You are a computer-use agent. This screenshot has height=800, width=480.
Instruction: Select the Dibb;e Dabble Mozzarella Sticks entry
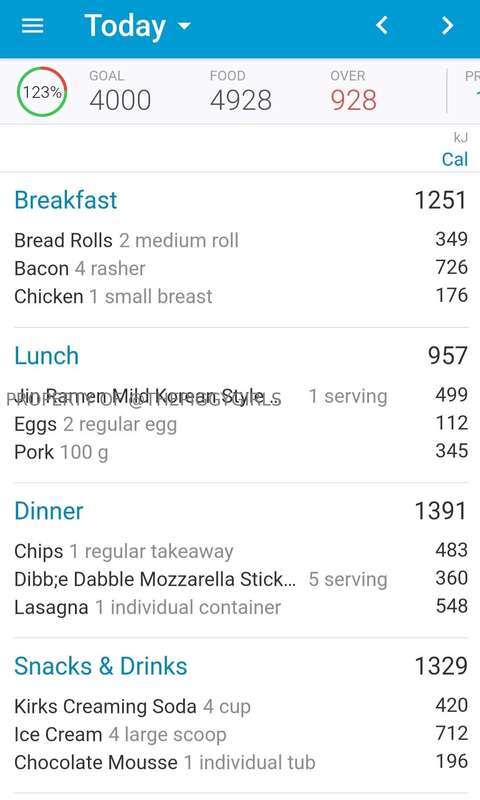(x=241, y=579)
